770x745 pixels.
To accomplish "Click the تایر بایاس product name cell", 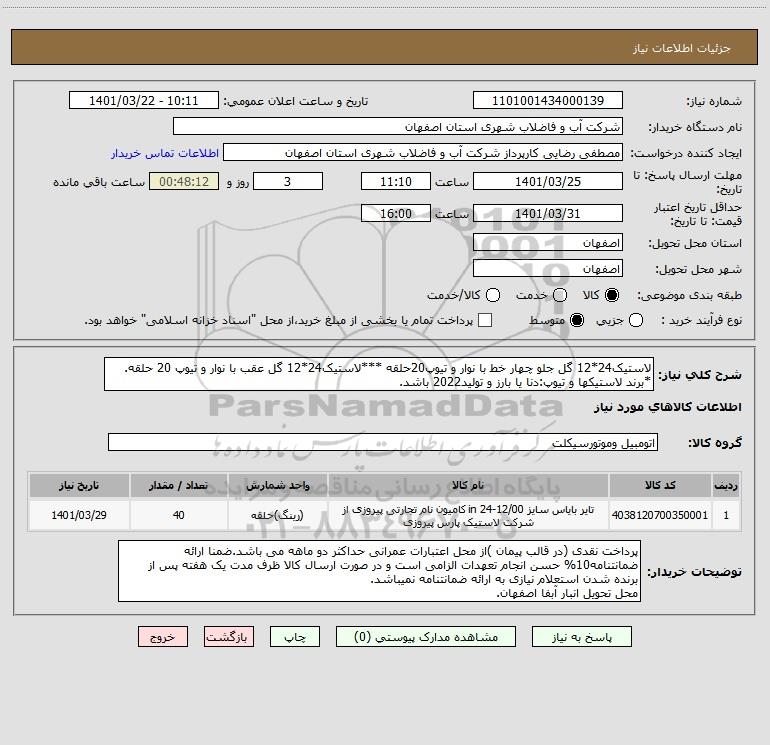I will 468,515.
